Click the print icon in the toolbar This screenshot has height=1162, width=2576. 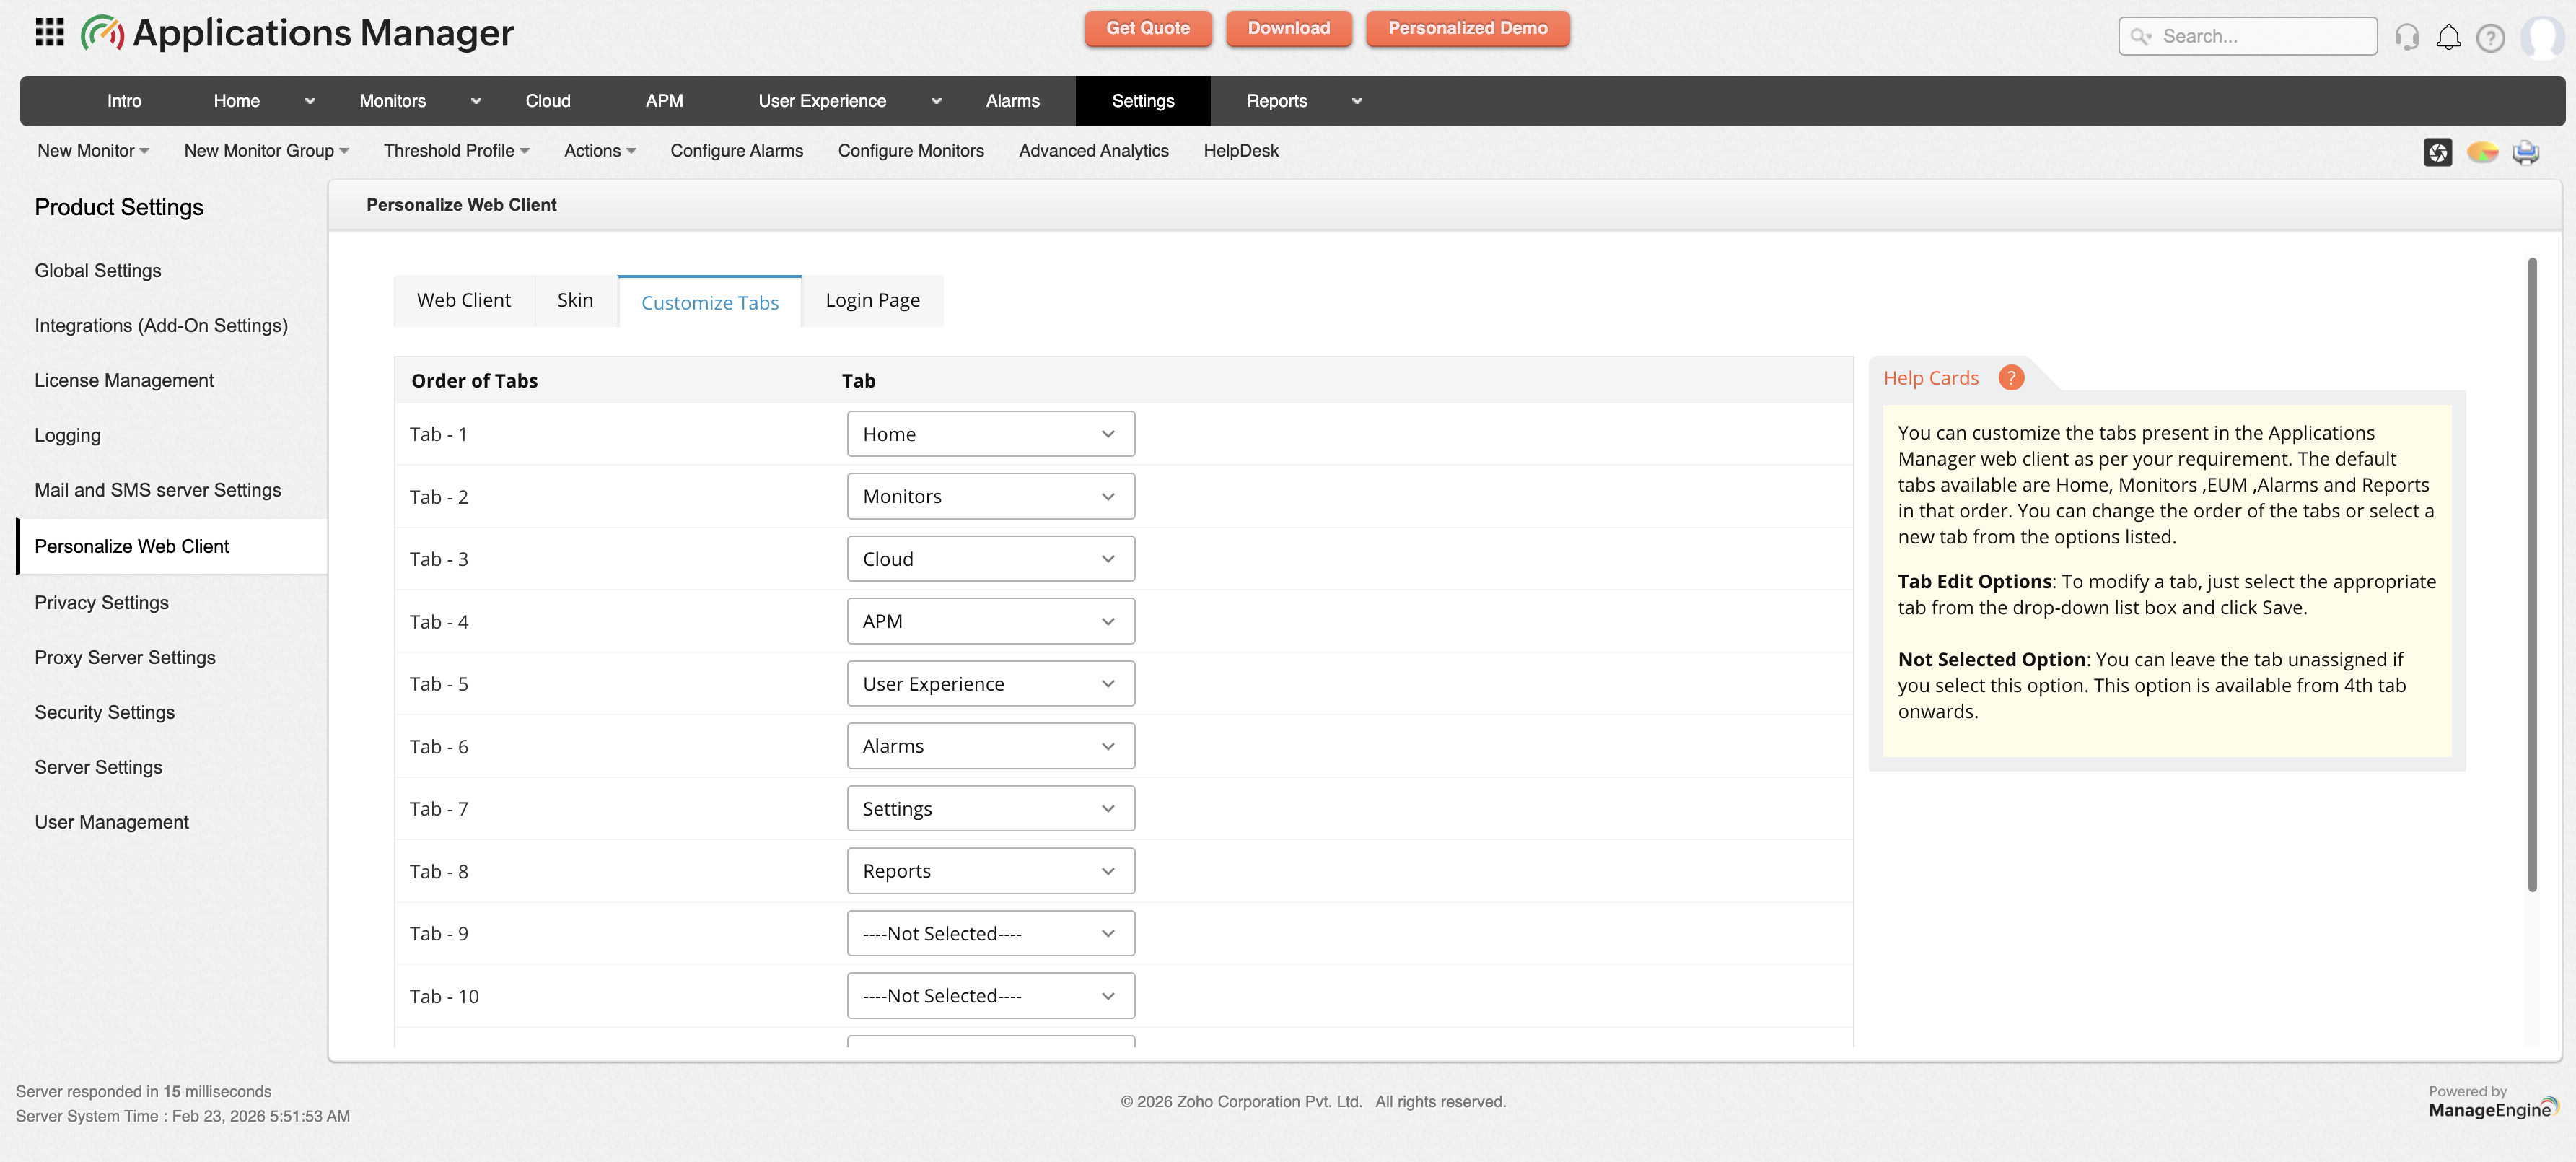point(2527,152)
